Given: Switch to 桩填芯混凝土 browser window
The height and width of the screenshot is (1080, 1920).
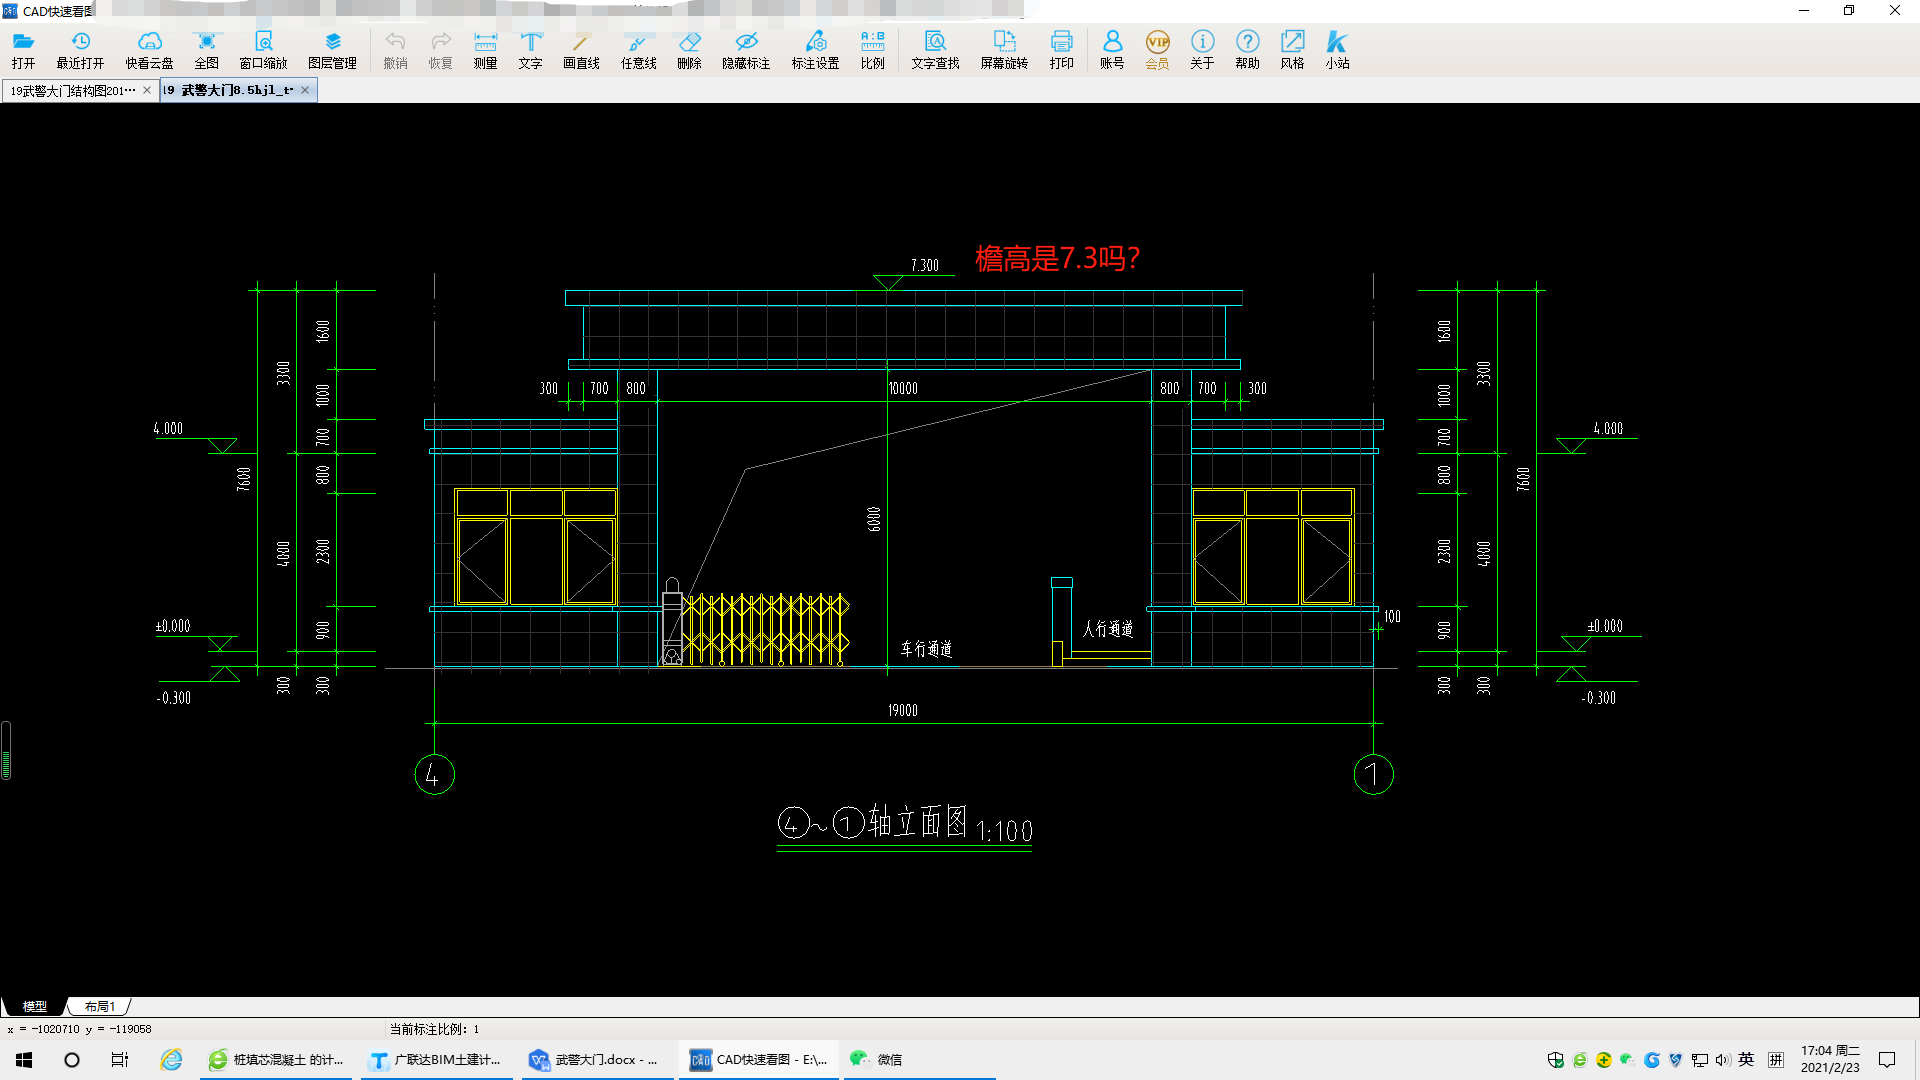Looking at the screenshot, I should coord(276,1060).
